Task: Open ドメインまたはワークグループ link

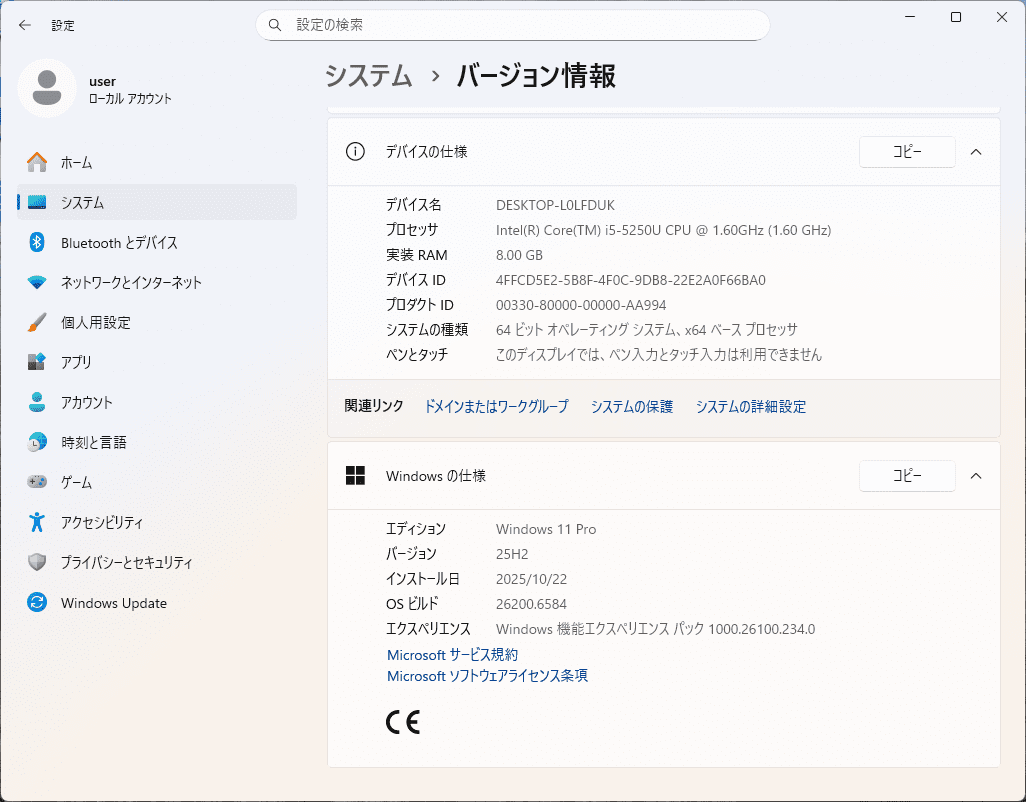Action: [x=497, y=406]
